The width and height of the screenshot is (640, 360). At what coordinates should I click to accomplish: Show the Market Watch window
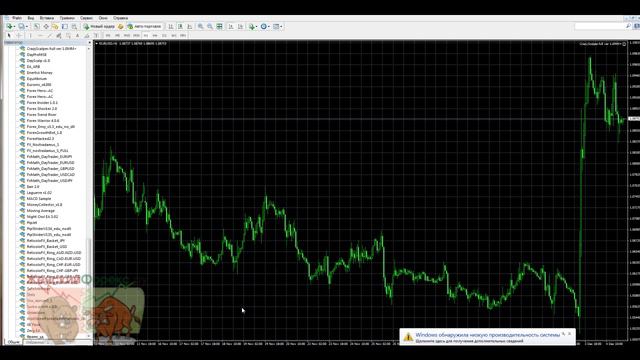[37, 27]
